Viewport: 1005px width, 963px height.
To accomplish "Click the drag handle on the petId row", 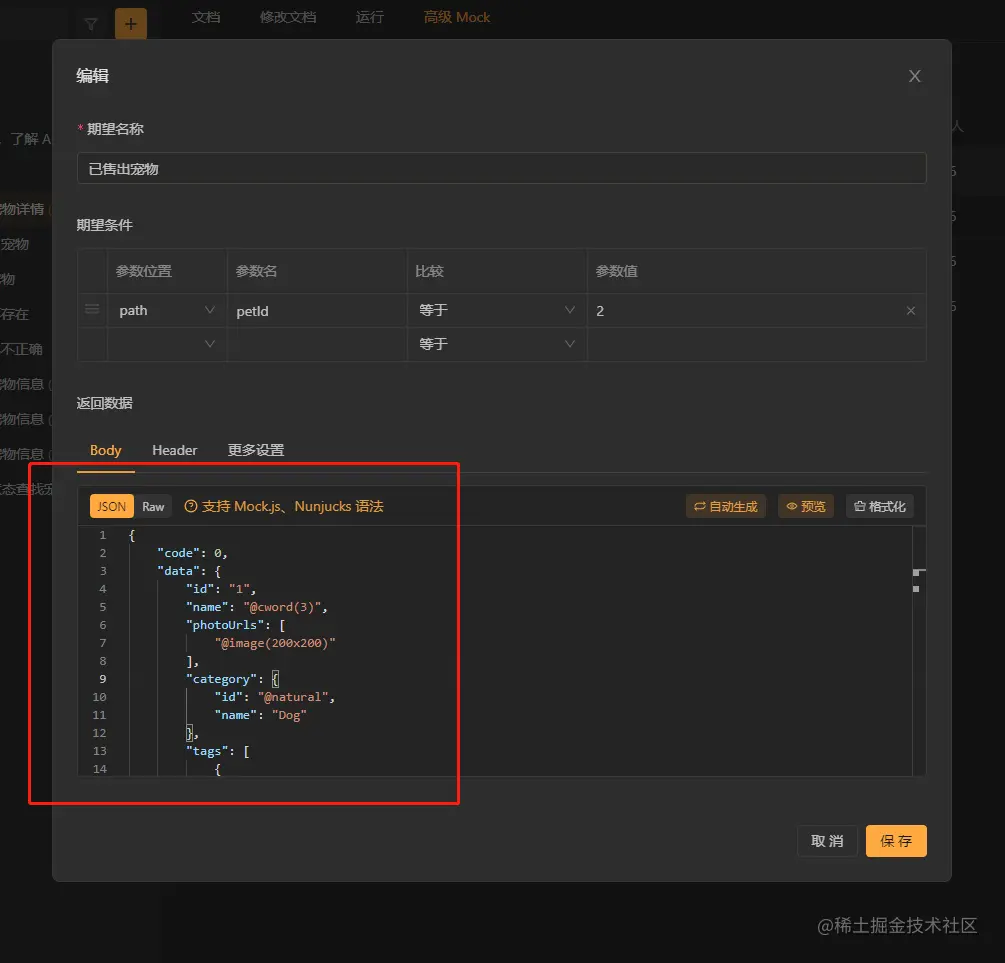I will (x=92, y=310).
